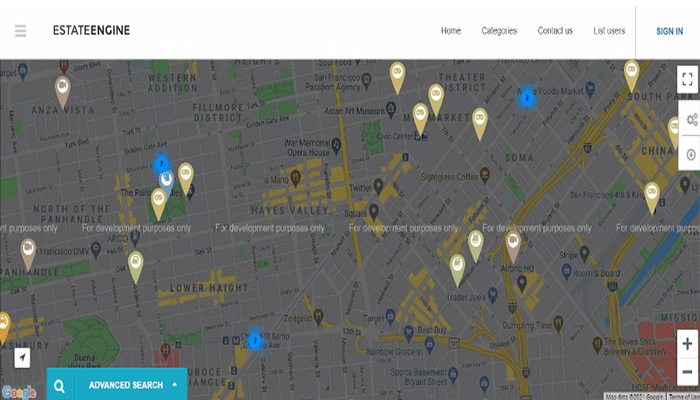Expand the Advanced Search caret
700x400 pixels.
point(175,384)
